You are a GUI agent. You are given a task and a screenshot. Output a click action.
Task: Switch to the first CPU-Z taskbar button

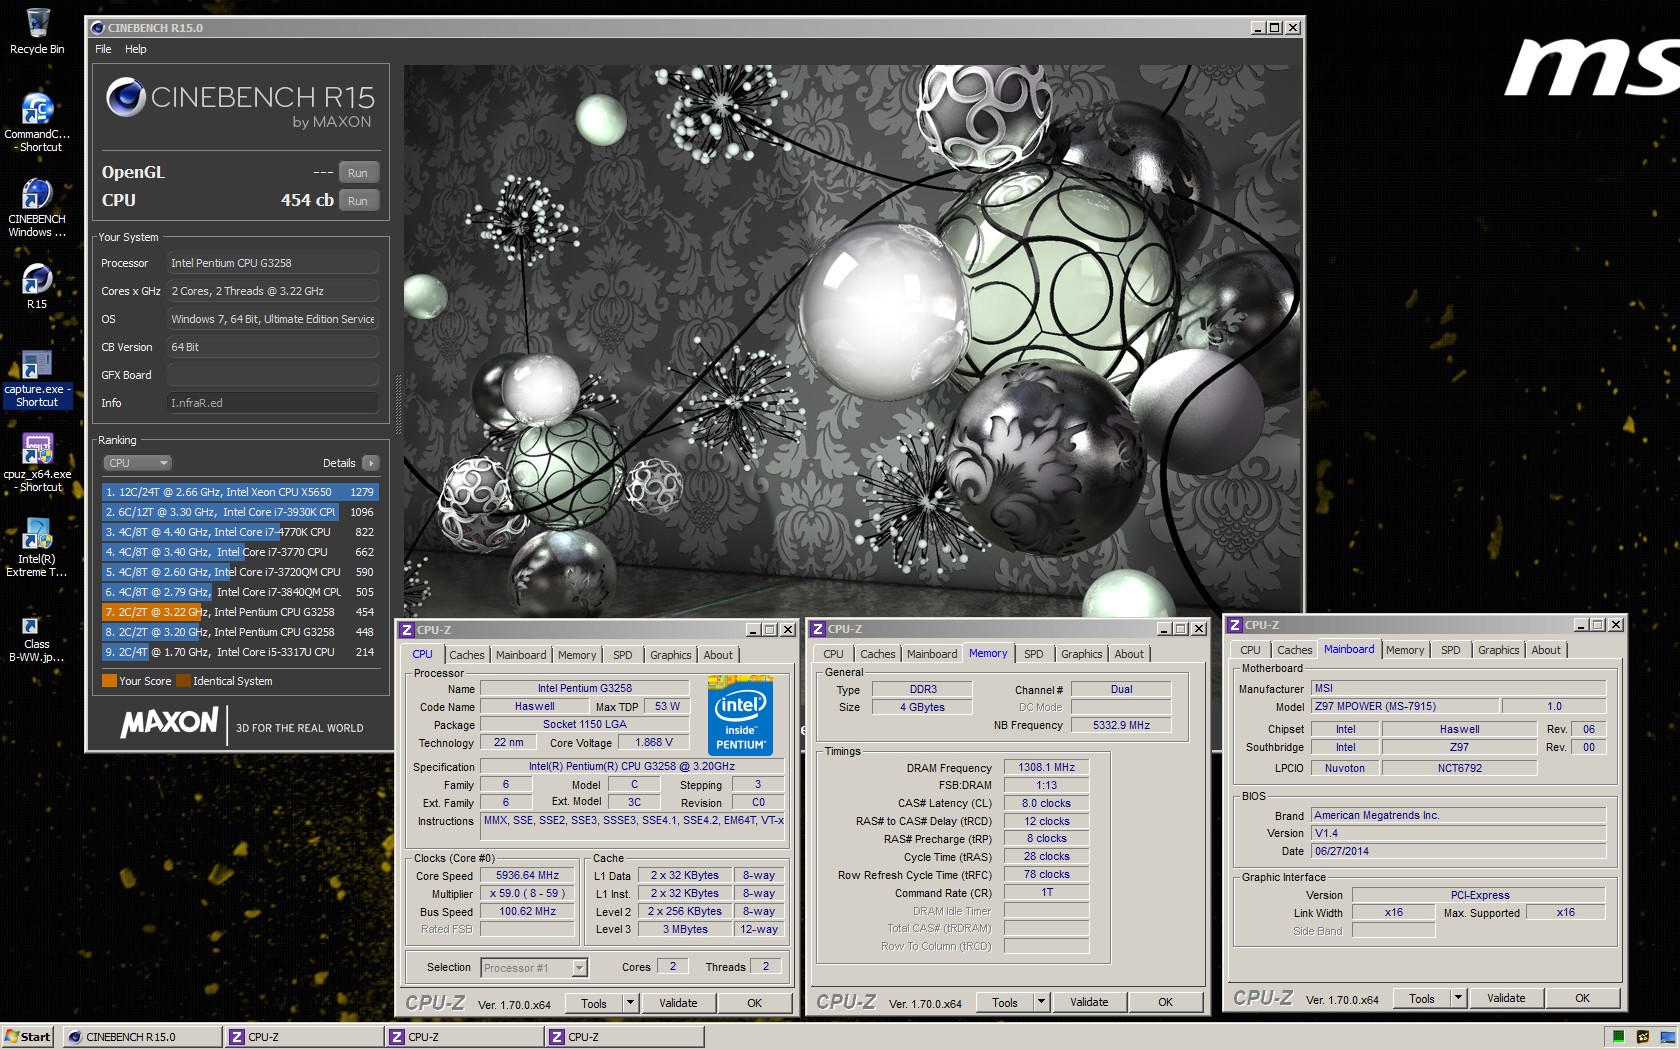tap(305, 1037)
